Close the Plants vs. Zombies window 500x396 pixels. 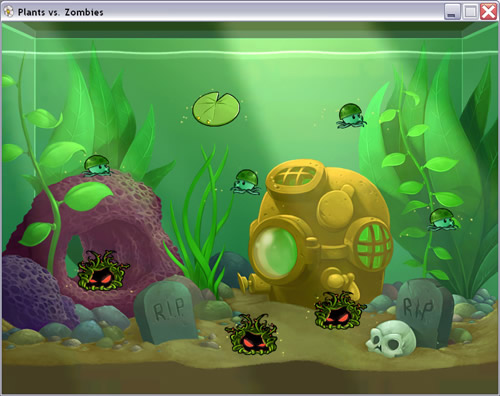click(488, 12)
